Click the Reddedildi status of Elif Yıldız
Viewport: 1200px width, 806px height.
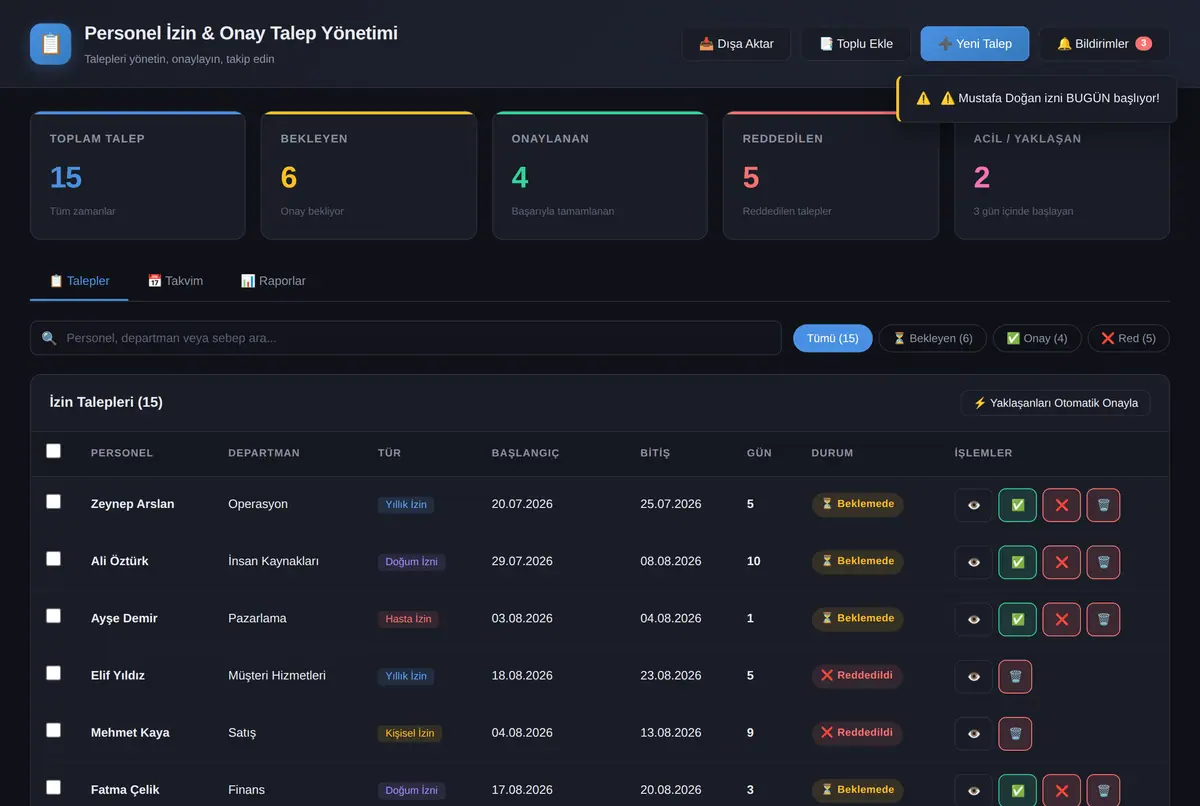click(857, 676)
